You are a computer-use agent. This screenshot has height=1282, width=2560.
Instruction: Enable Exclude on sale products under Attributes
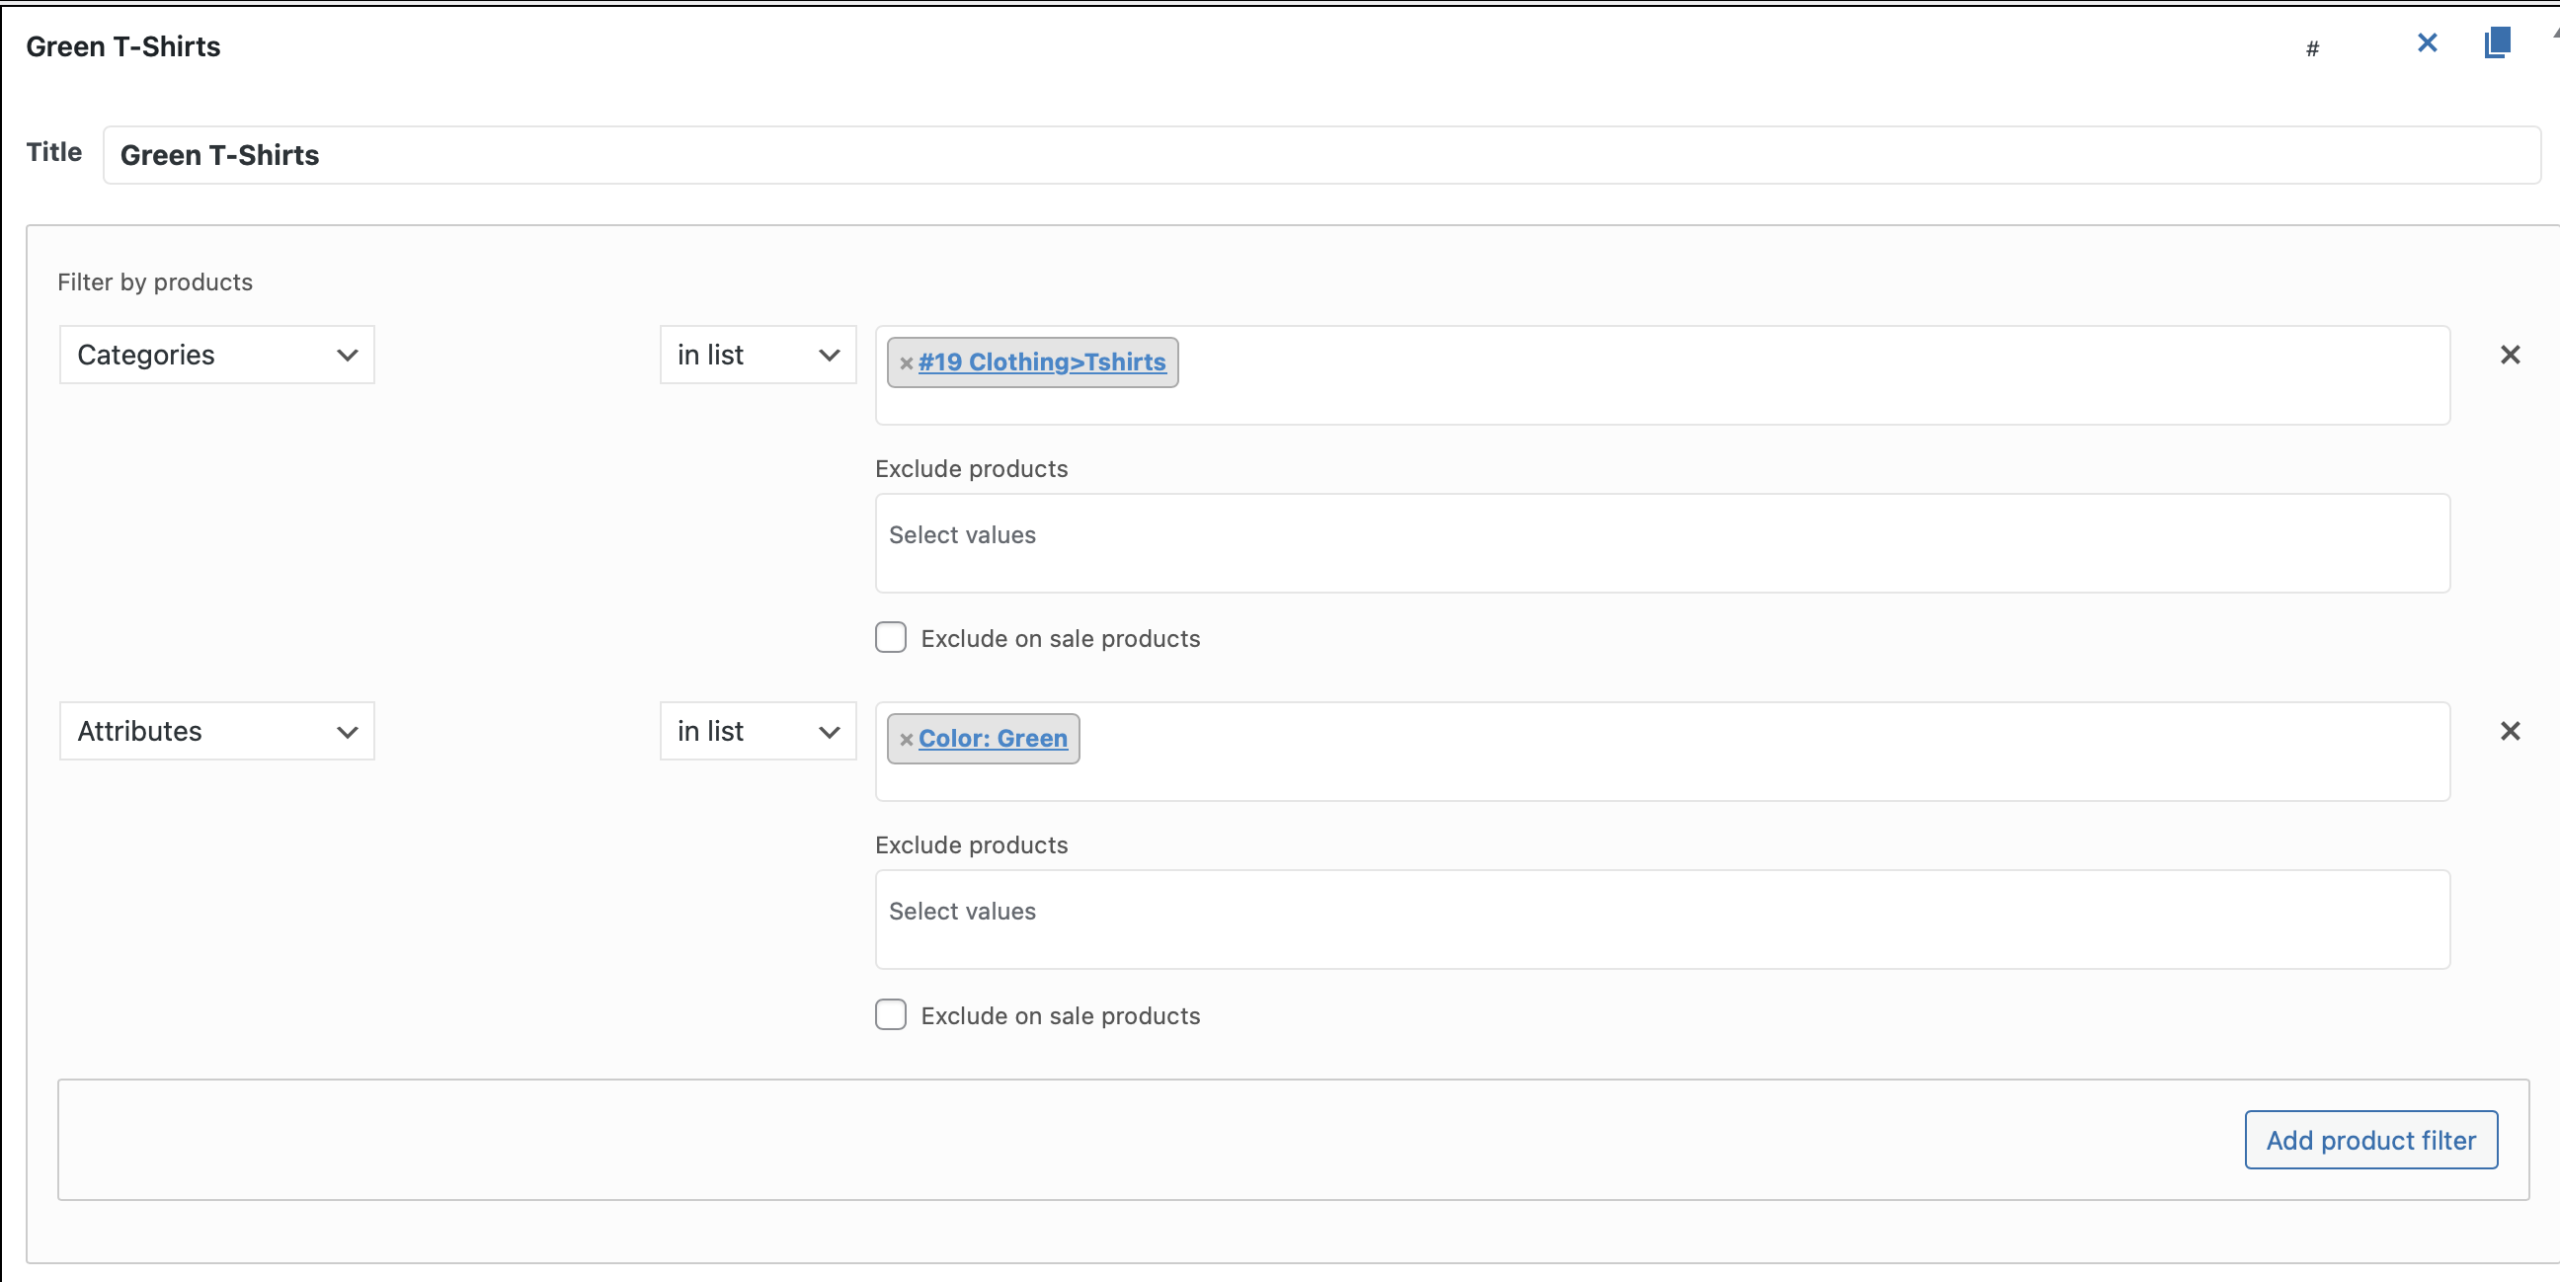pos(890,1014)
